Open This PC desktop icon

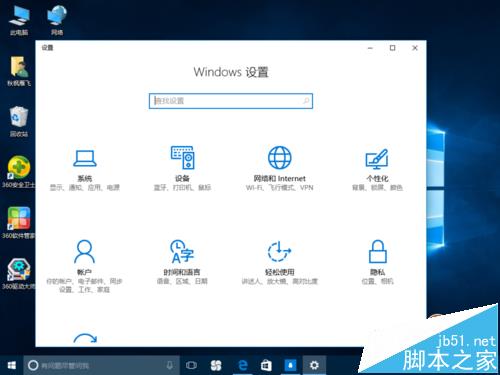click(19, 21)
